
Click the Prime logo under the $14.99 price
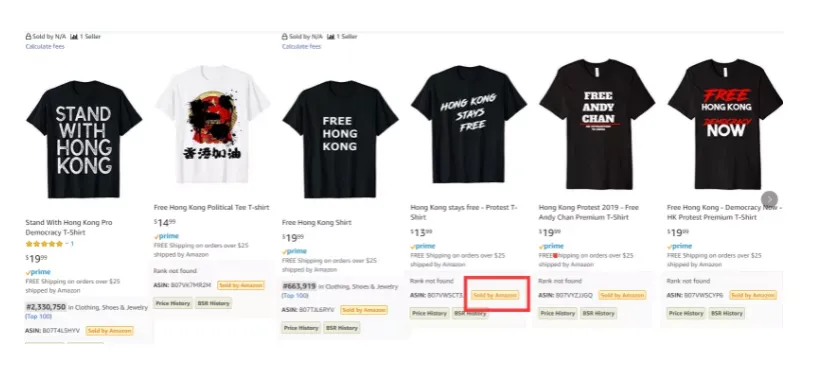coord(166,236)
